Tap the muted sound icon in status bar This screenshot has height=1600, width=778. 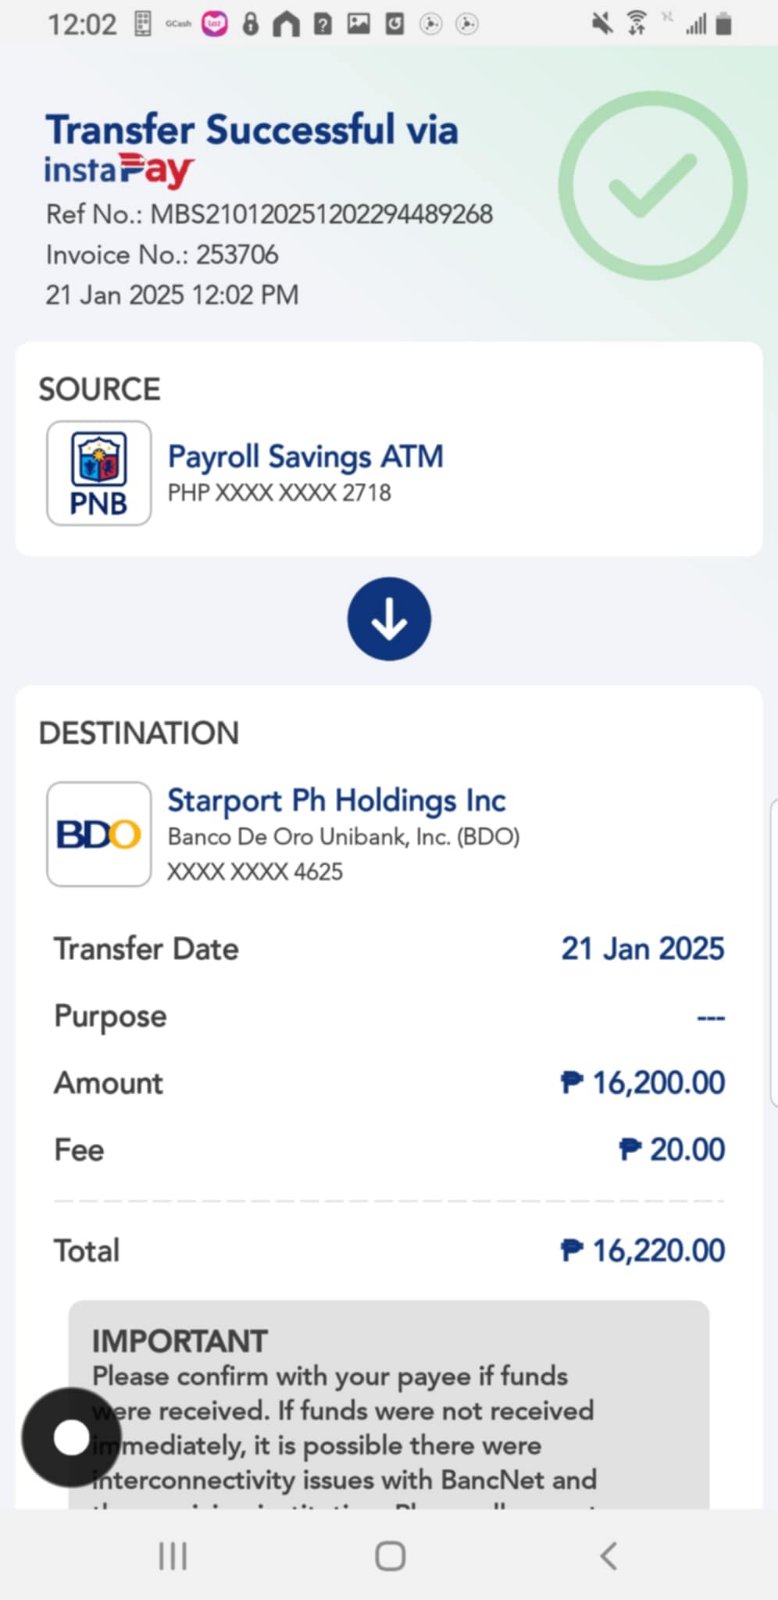[x=602, y=23]
